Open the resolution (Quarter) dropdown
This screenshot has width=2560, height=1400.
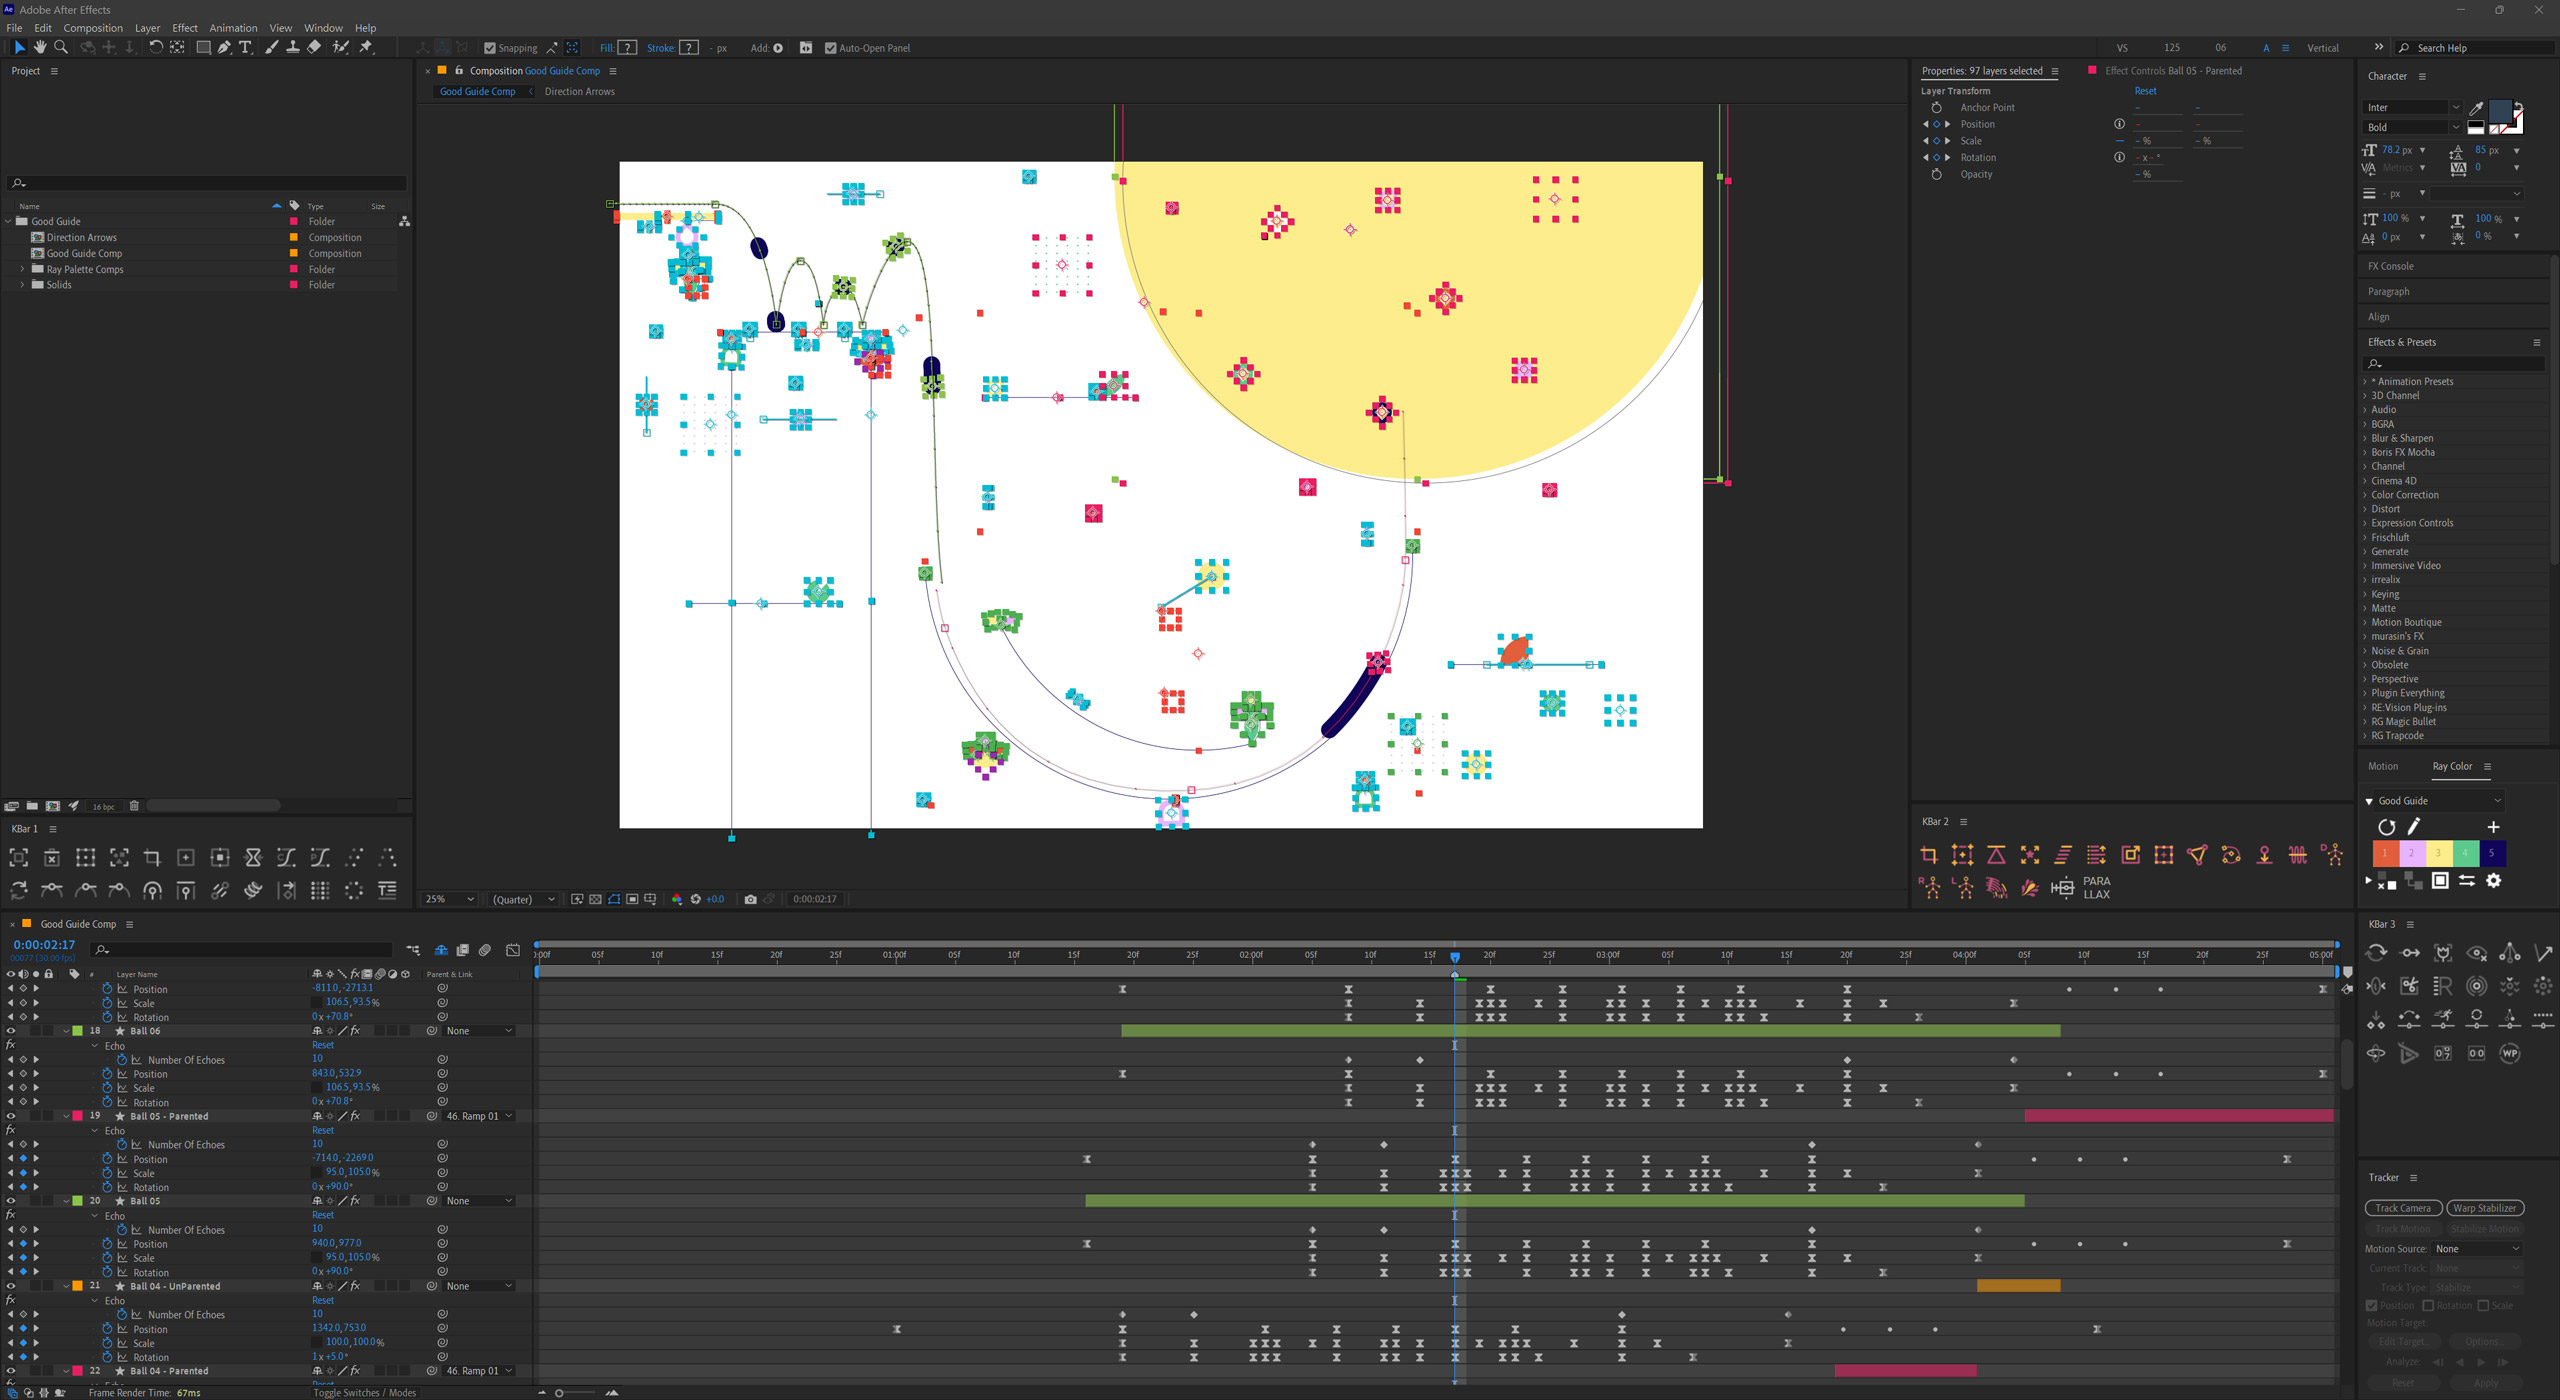(524, 899)
